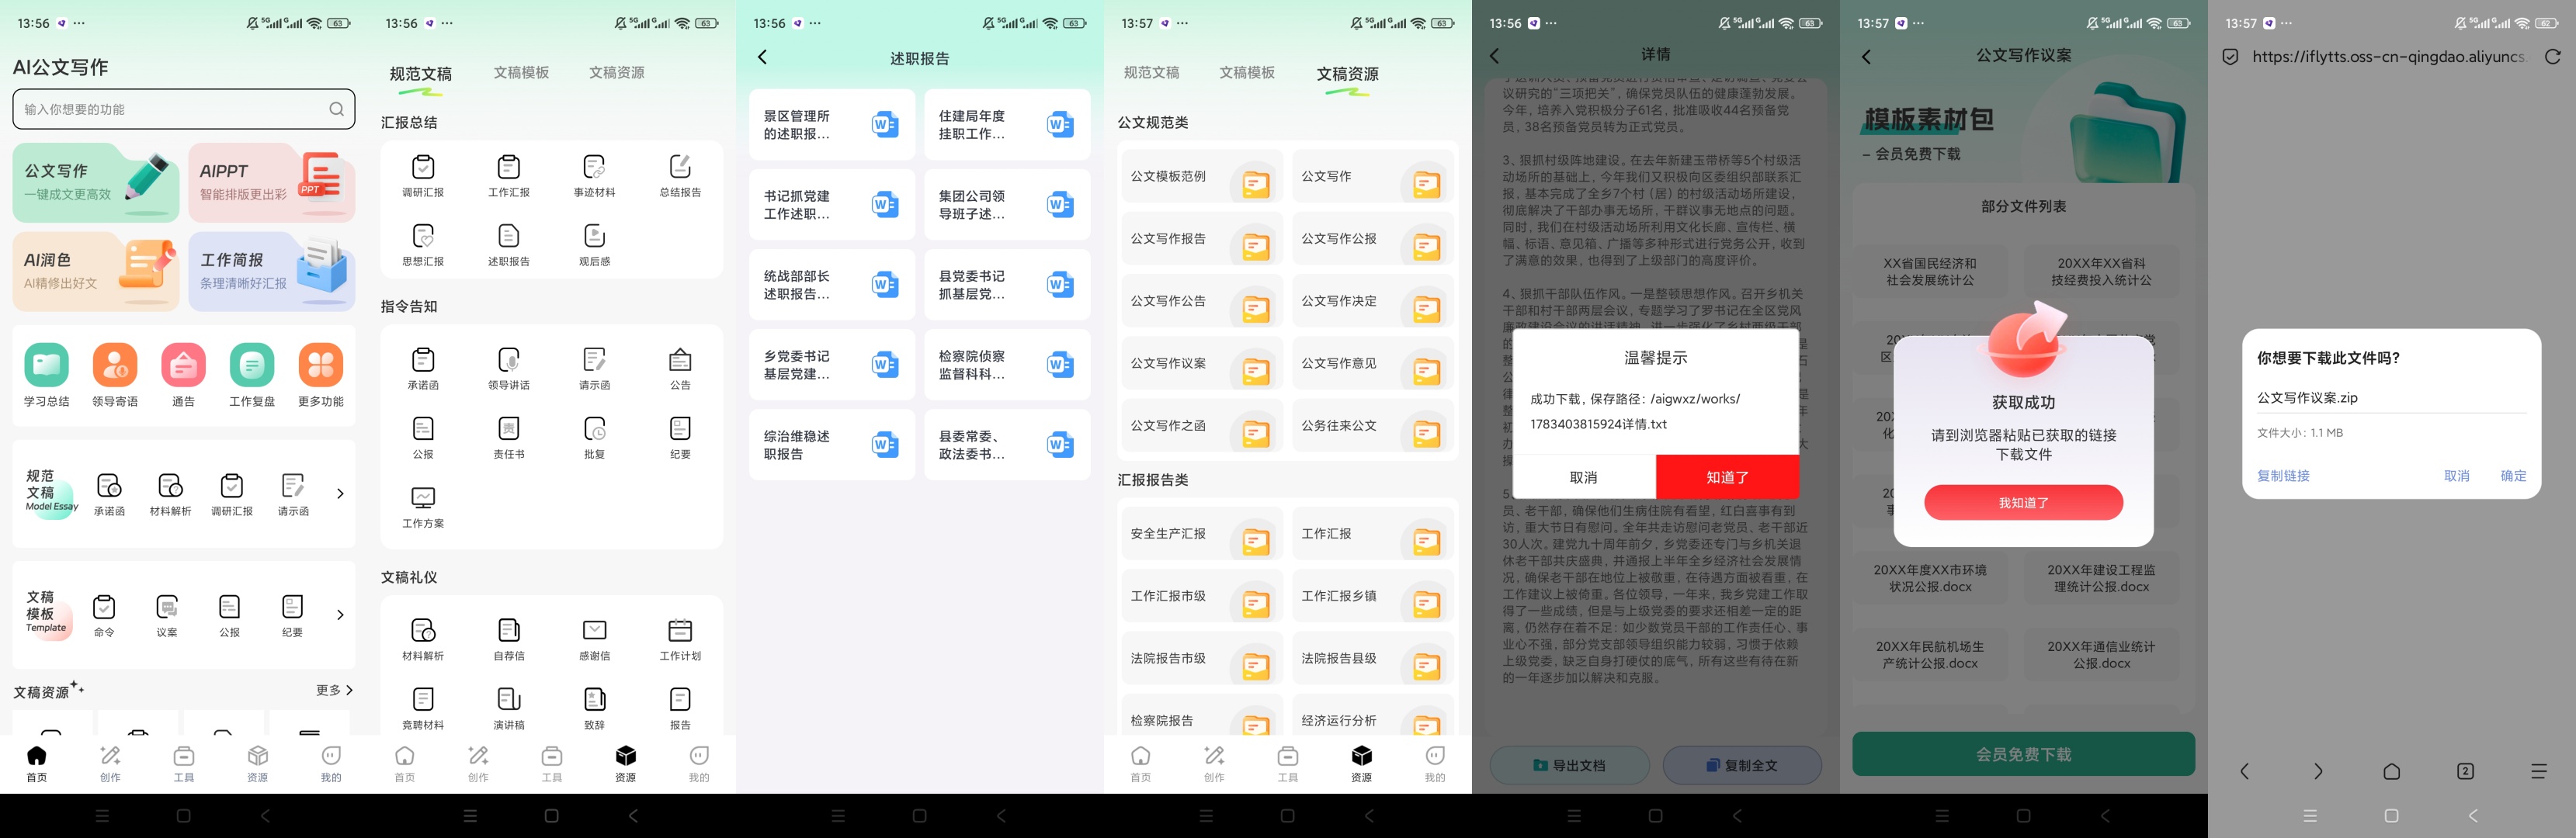Switch to 文稿模板 tab beside active 规范文稿
Screen dimensions: 2576x838
tap(521, 72)
